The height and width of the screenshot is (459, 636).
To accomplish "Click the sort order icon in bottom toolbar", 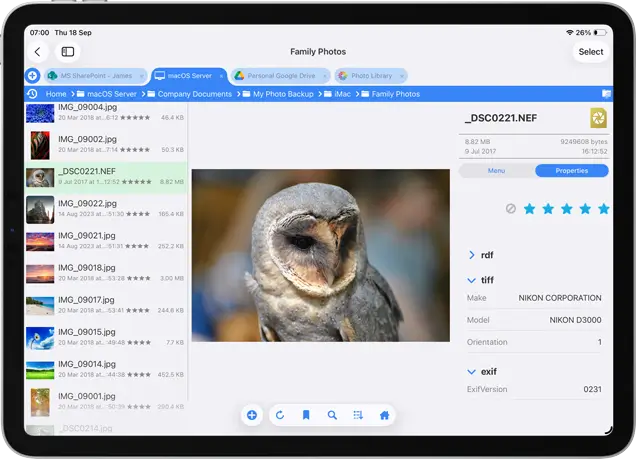I will coord(358,415).
